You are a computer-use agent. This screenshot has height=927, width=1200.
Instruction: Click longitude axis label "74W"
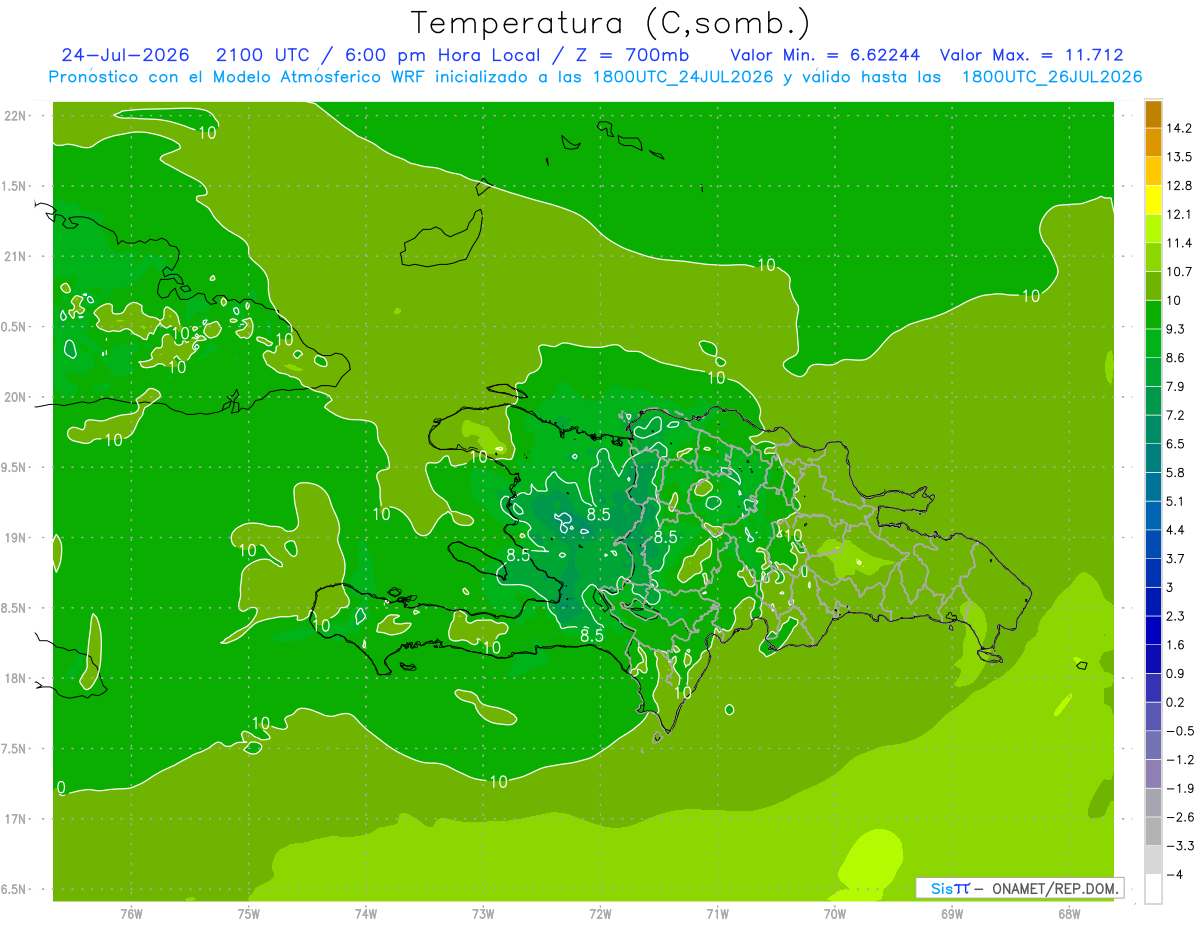point(365,913)
